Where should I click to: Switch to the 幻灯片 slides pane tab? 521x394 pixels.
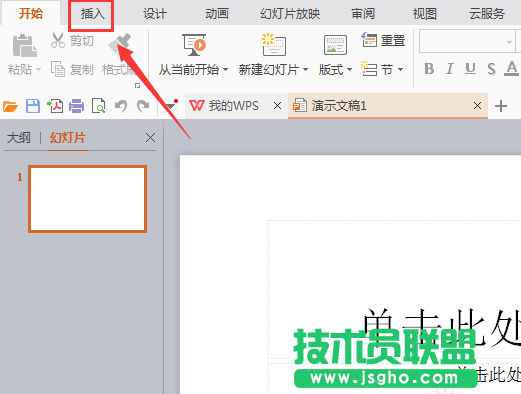(x=68, y=138)
